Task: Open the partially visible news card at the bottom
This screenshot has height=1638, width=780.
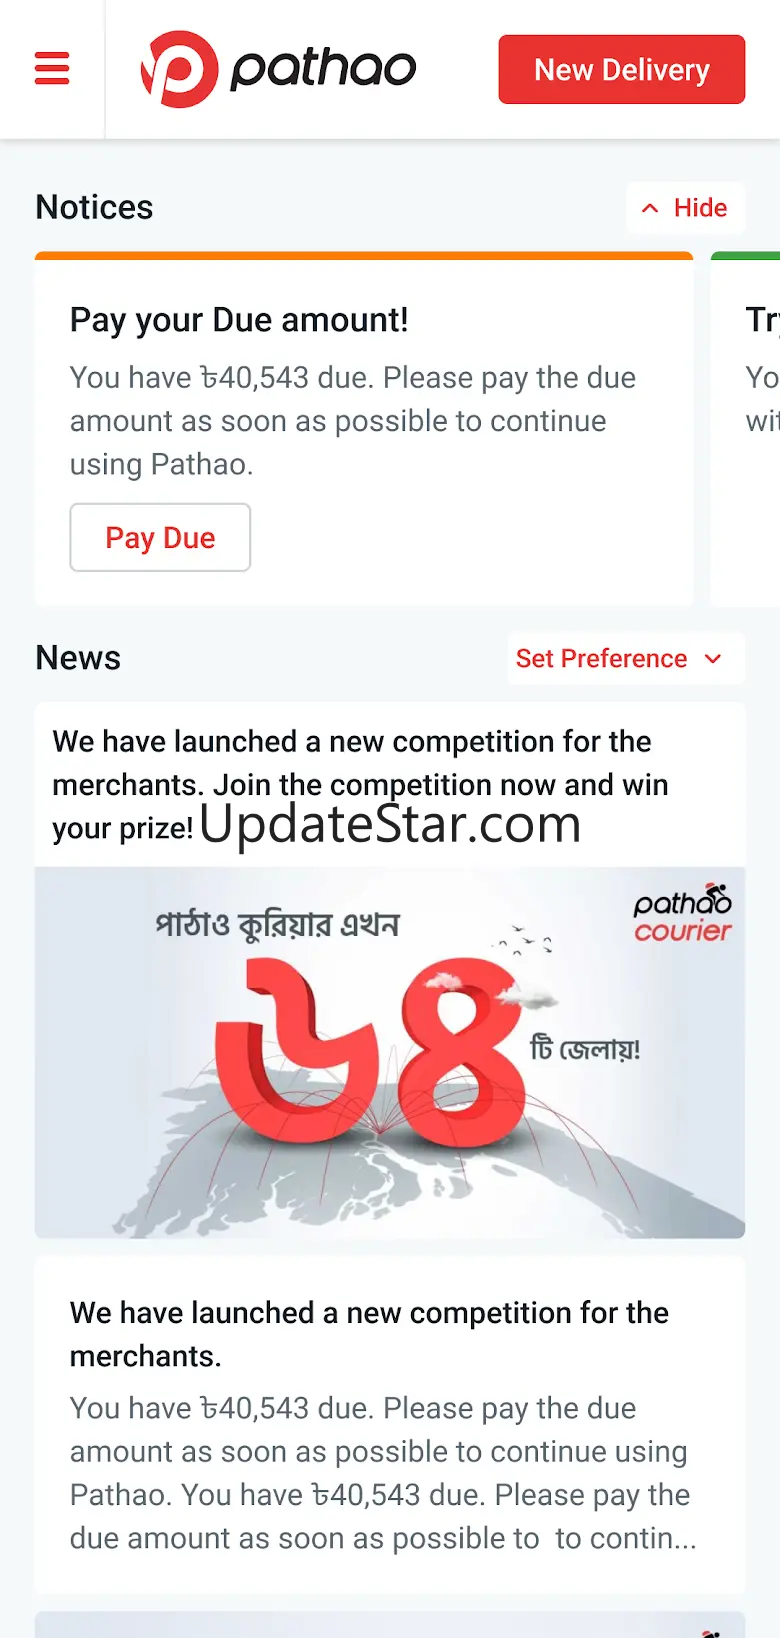Action: pos(390,1624)
